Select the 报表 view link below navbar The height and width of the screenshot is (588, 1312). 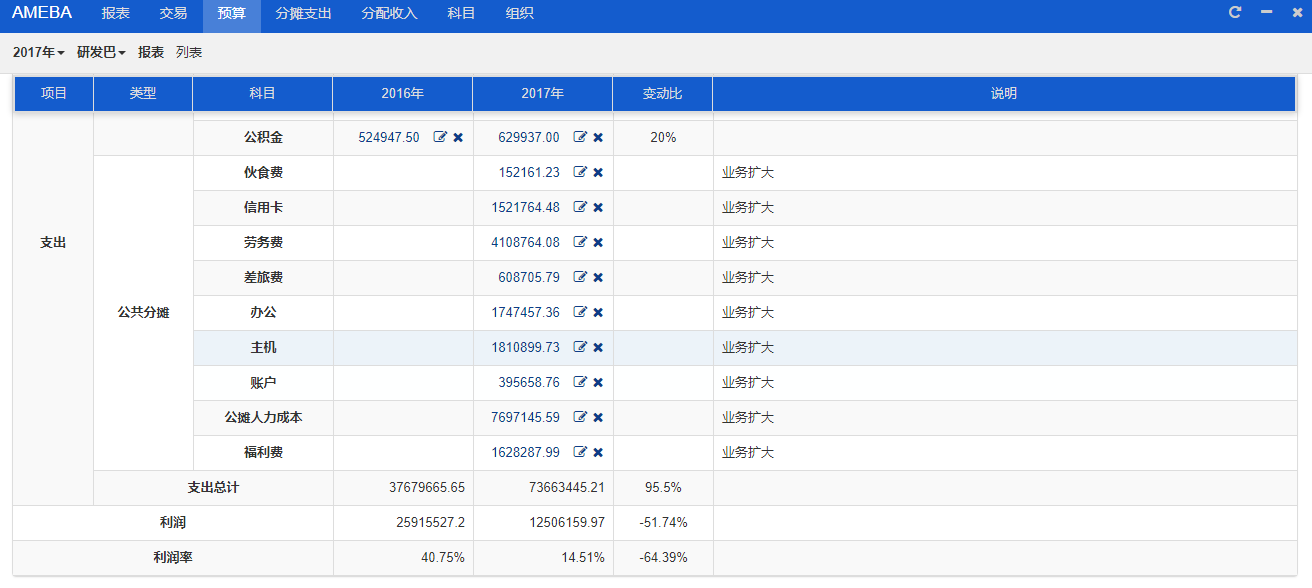[x=151, y=52]
